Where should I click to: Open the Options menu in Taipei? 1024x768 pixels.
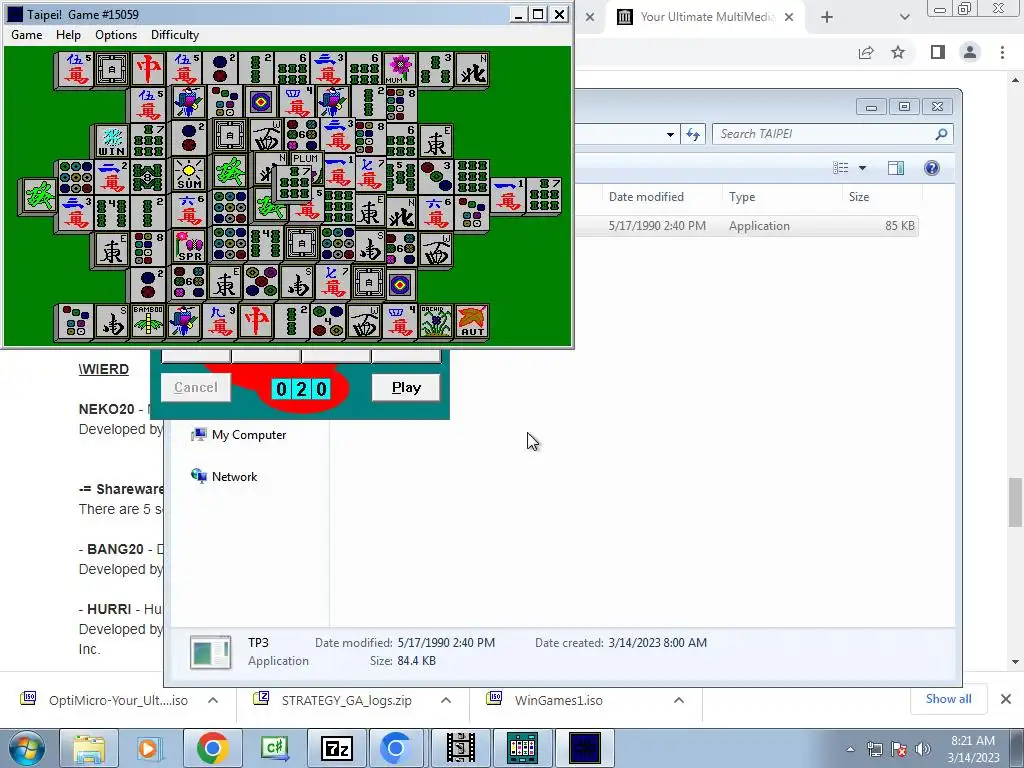coord(116,35)
